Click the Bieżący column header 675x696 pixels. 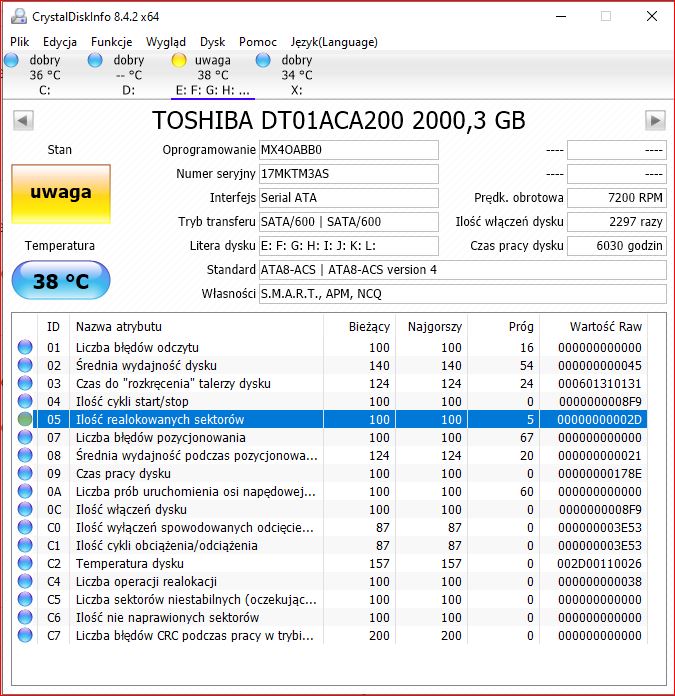click(x=359, y=327)
